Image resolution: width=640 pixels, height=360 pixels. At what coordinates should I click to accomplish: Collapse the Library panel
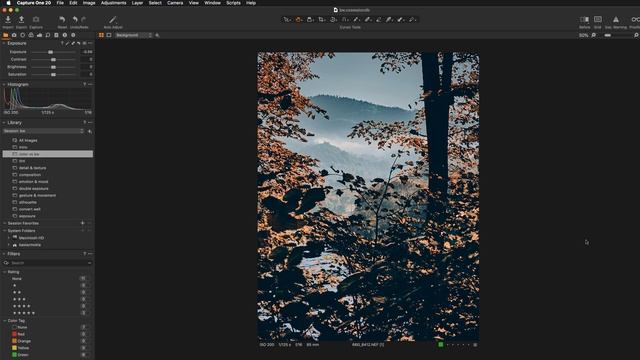pyautogui.click(x=4, y=122)
